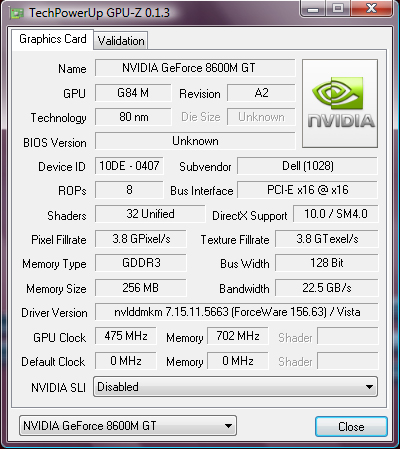400x449 pixels.
Task: Switch to the Validation tab
Action: click(121, 41)
